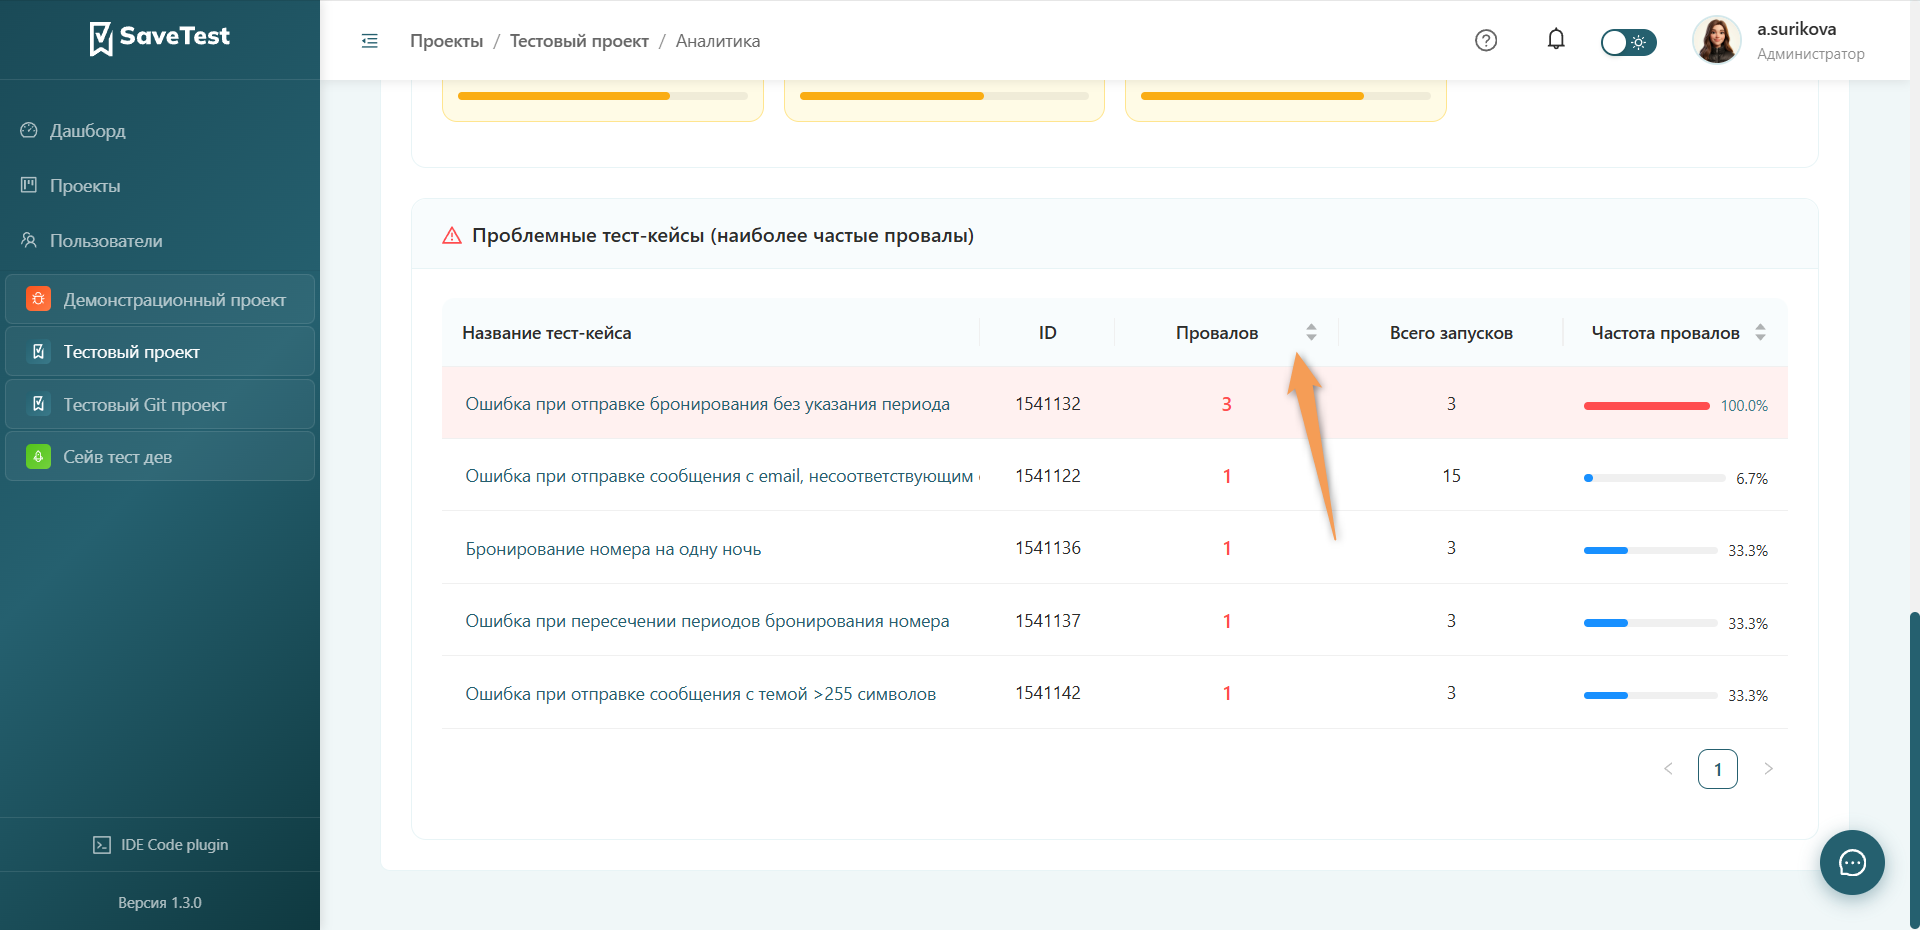The image size is (1920, 930).
Task: Select Демонстрационный проект in the sidebar
Action: pyautogui.click(x=160, y=300)
